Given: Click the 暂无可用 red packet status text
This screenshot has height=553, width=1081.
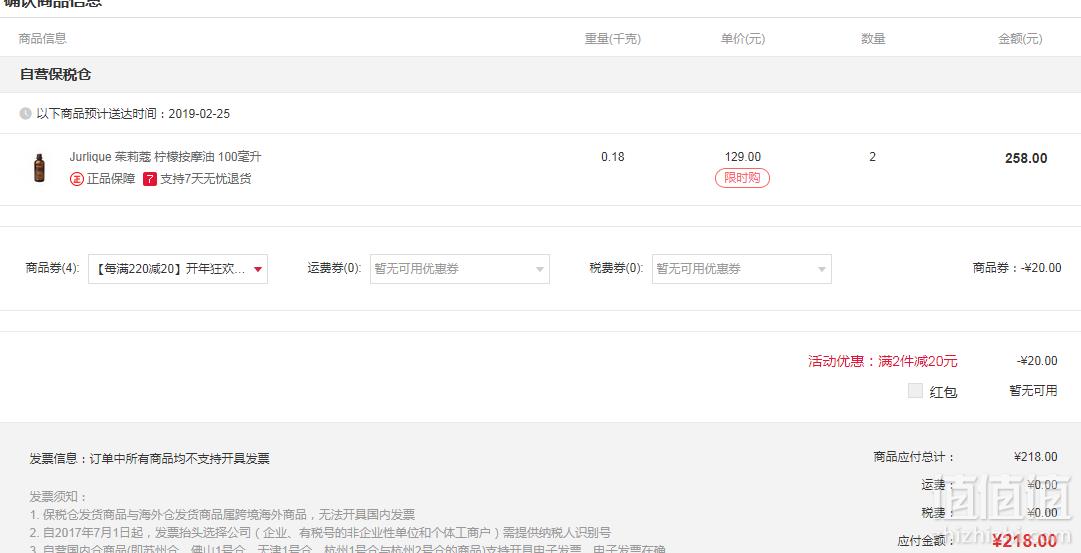Looking at the screenshot, I should [1033, 391].
